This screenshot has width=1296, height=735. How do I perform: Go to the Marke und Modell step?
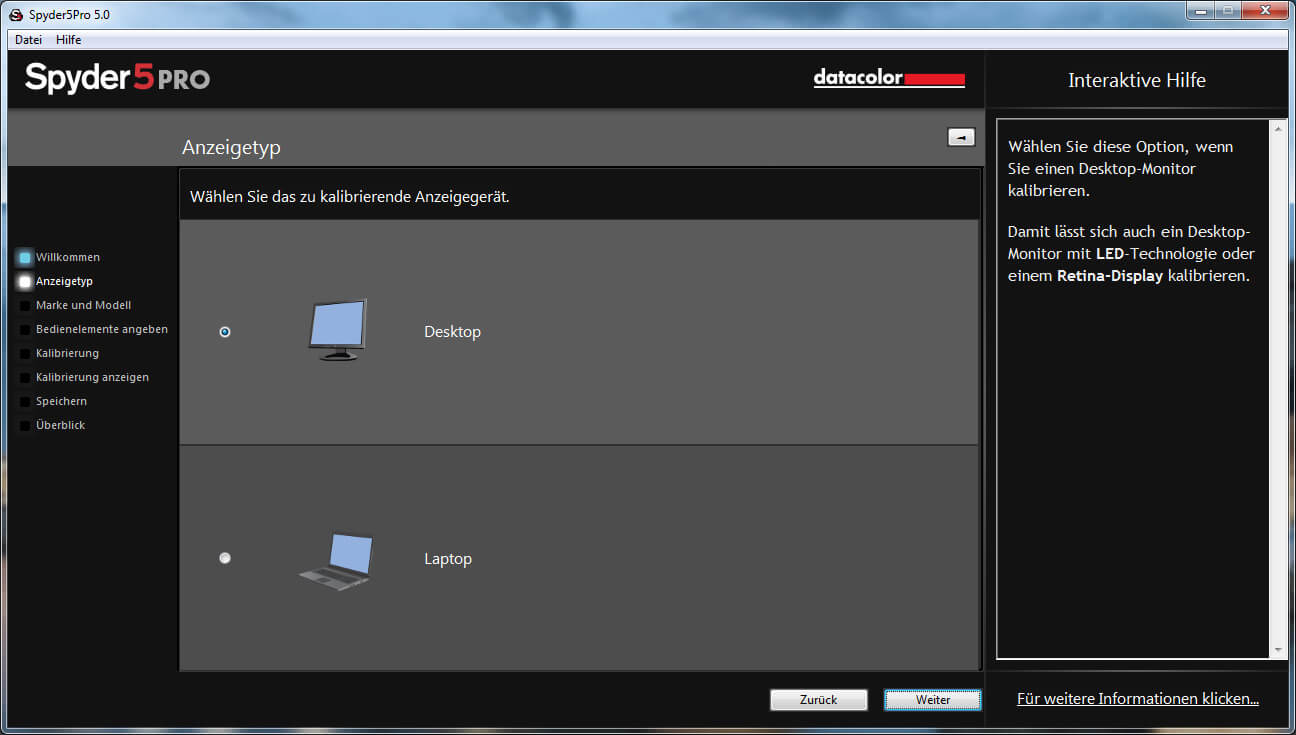[x=83, y=305]
